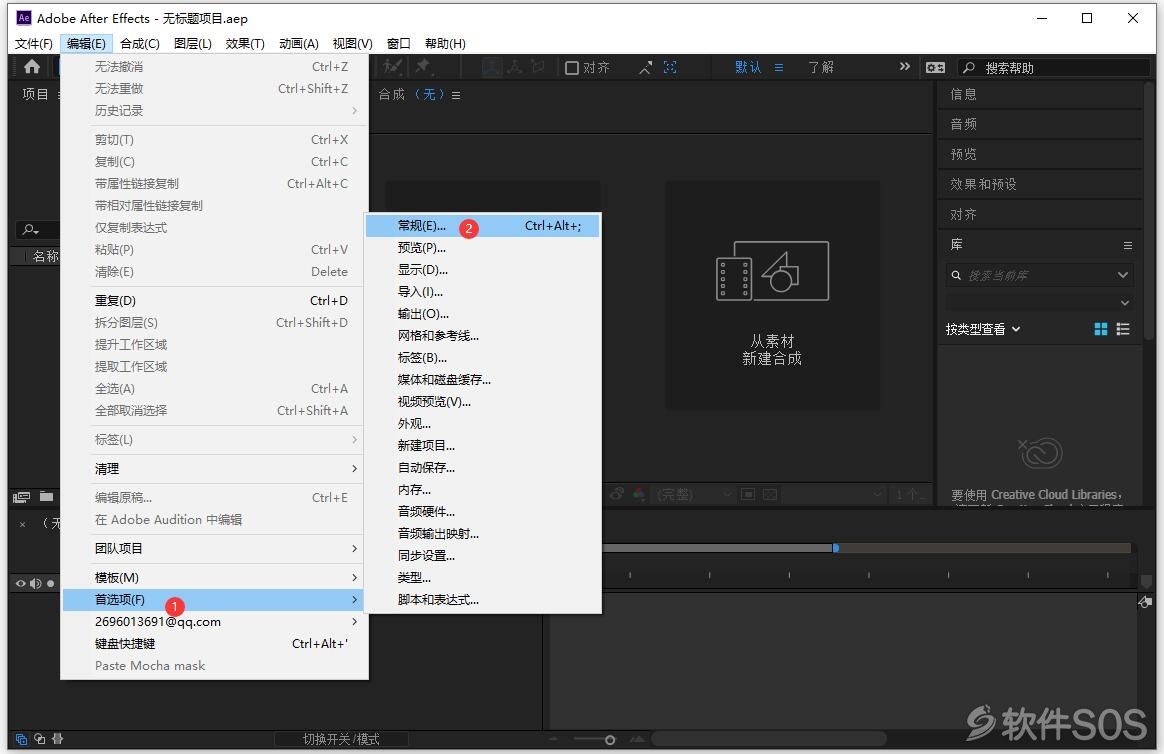
Task: Choose 常规(E)... preferences entry
Action: [483, 226]
